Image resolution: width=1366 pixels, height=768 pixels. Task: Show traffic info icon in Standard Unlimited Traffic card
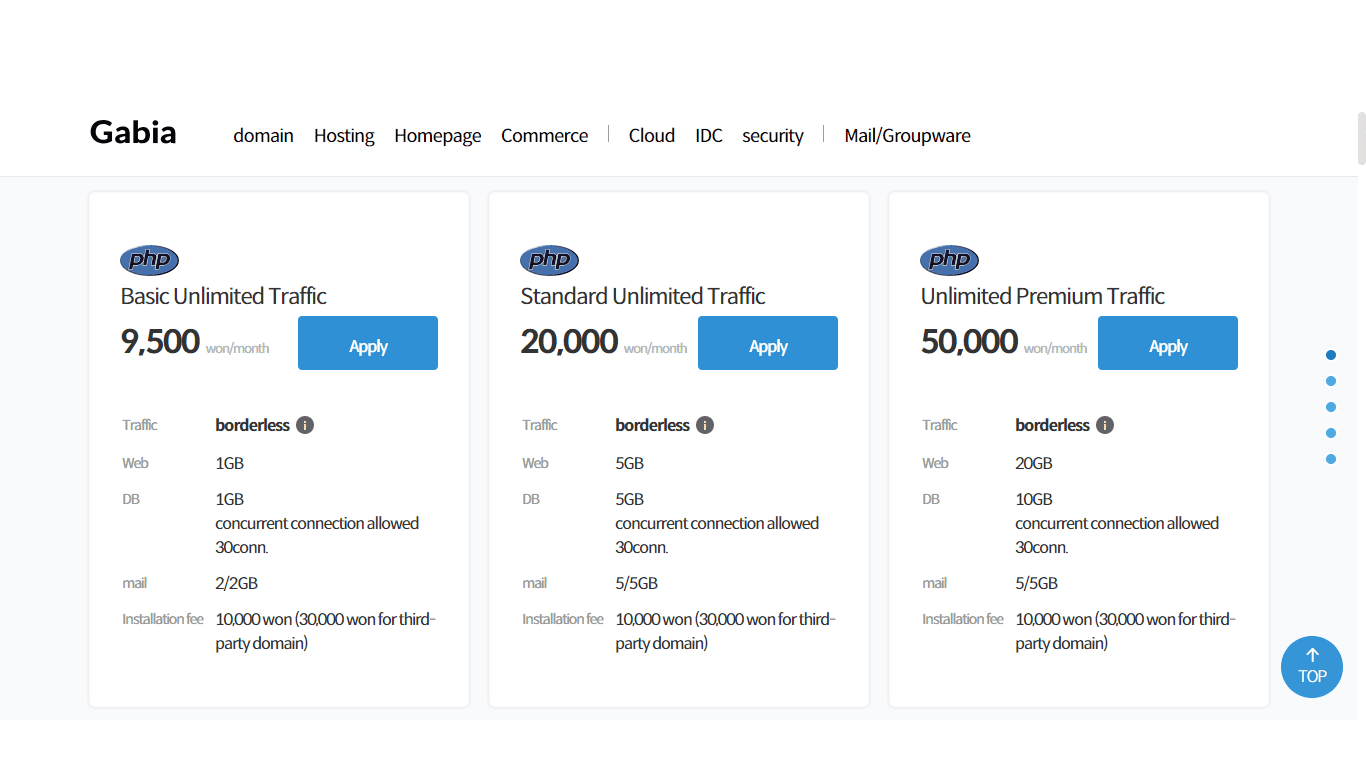click(705, 425)
